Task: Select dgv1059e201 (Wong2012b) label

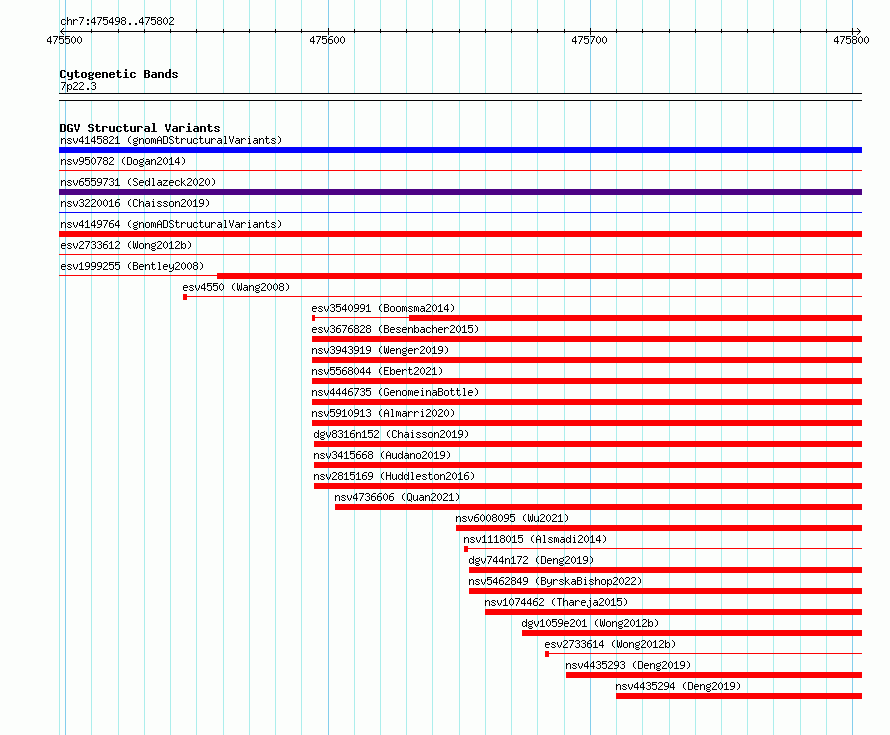Action: click(590, 623)
